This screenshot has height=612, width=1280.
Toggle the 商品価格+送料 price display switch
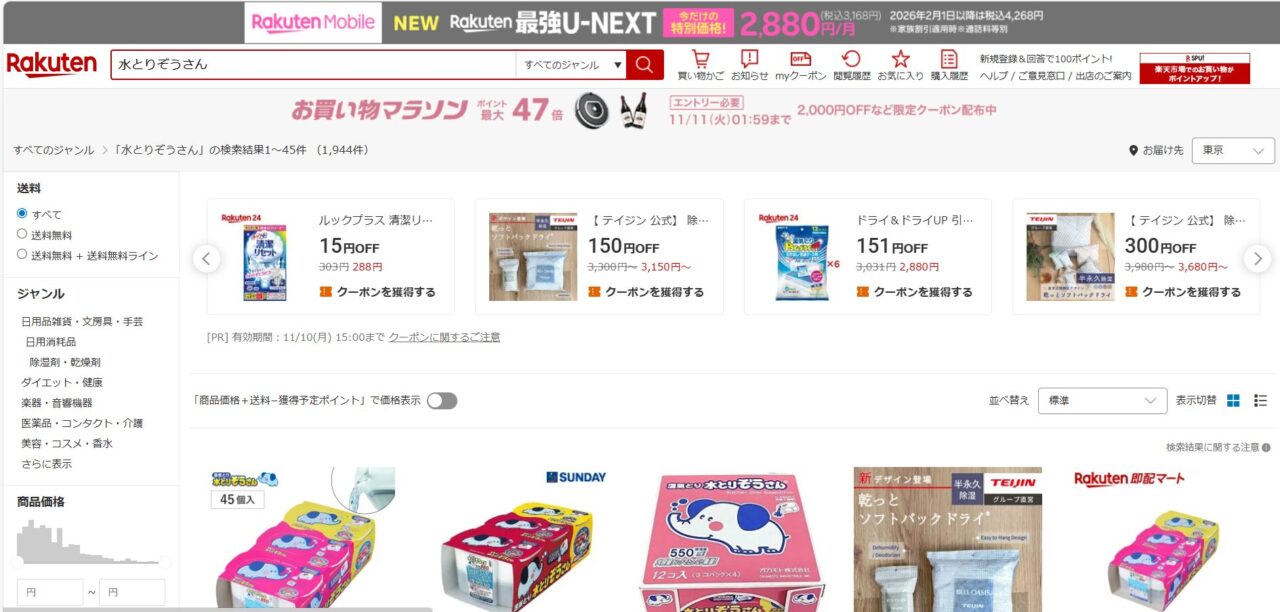442,401
